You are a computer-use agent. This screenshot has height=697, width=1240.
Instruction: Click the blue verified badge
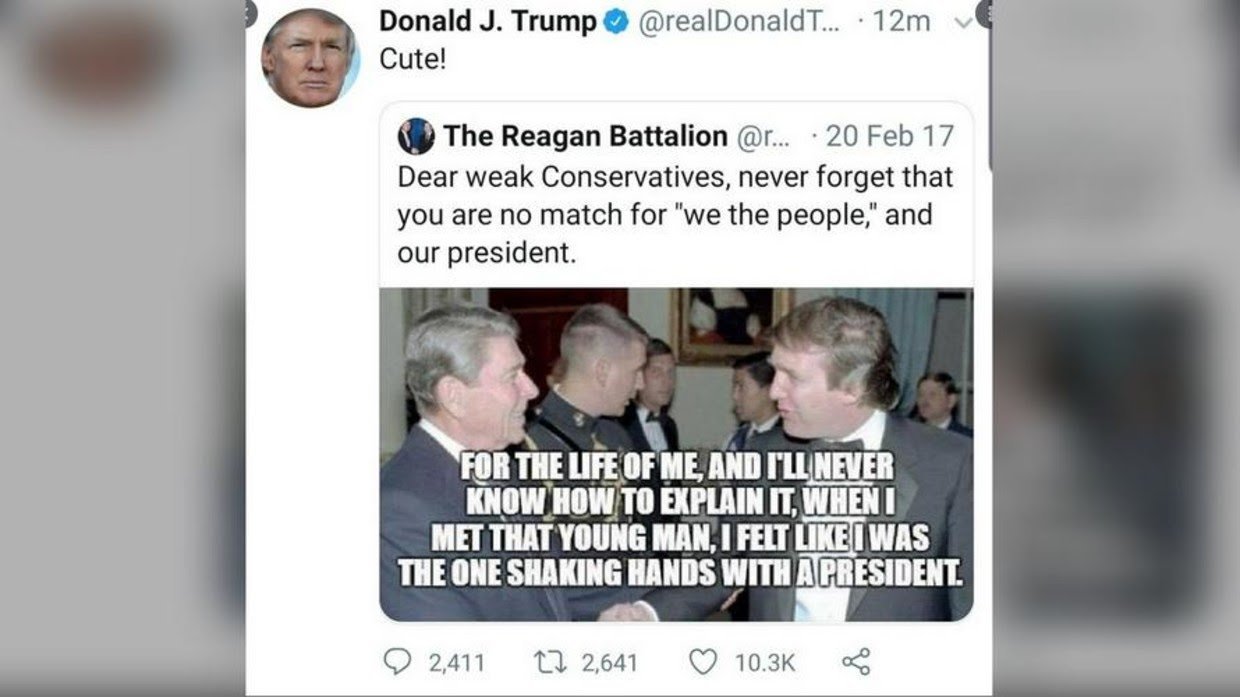click(618, 22)
